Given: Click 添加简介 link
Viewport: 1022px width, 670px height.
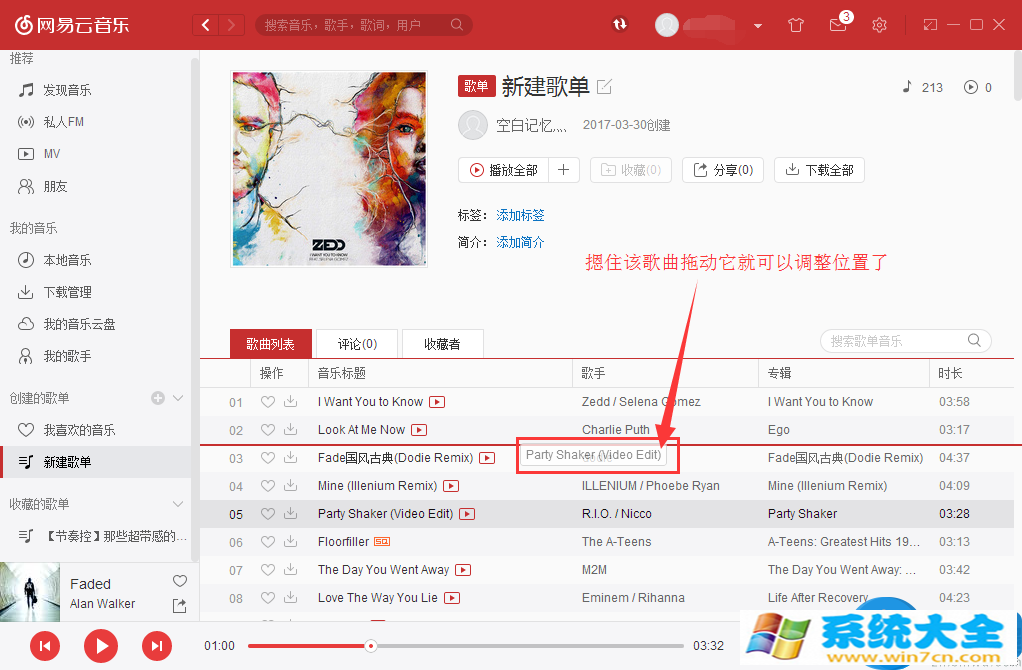Looking at the screenshot, I should (520, 242).
